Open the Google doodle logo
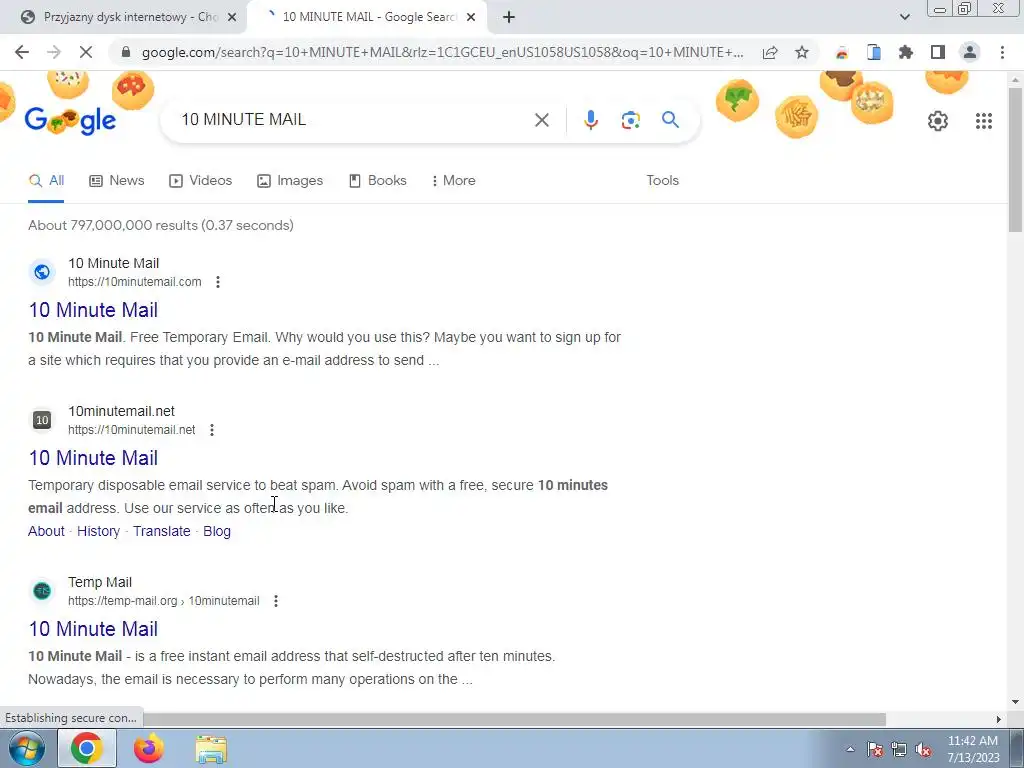 tap(71, 120)
